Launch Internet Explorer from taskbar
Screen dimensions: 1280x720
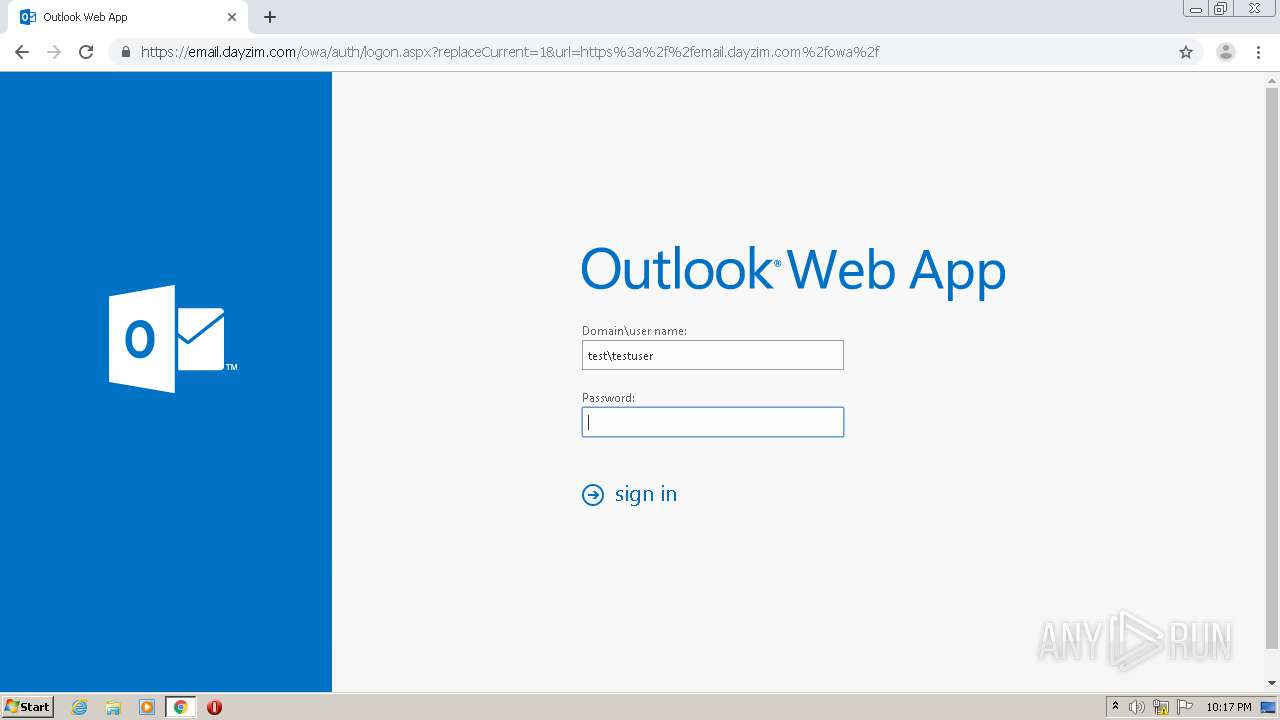tap(80, 707)
